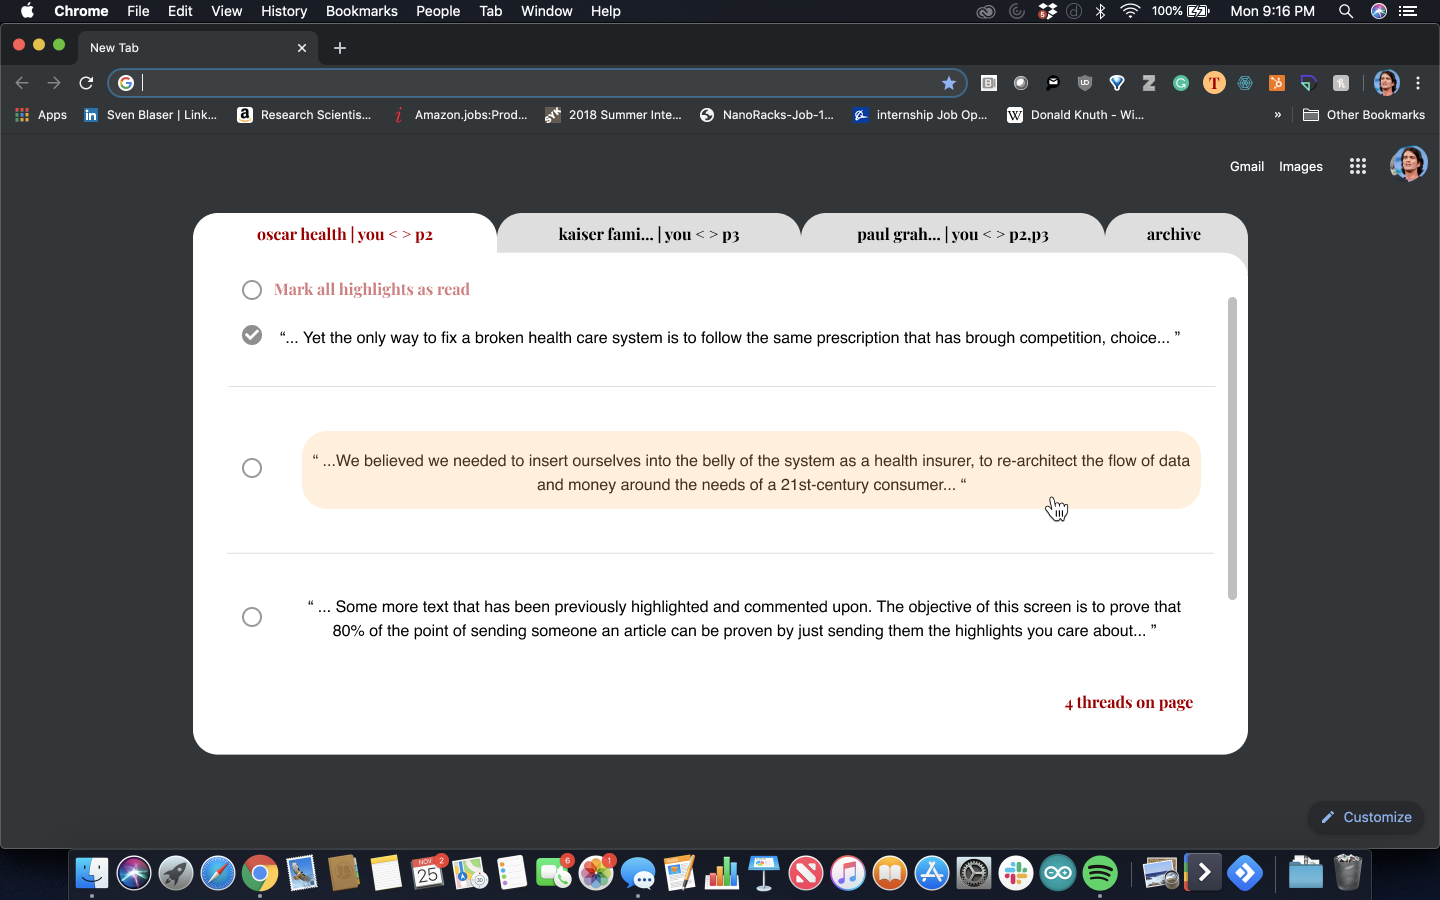Close the New Tab tab
1440x900 pixels.
tap(302, 48)
